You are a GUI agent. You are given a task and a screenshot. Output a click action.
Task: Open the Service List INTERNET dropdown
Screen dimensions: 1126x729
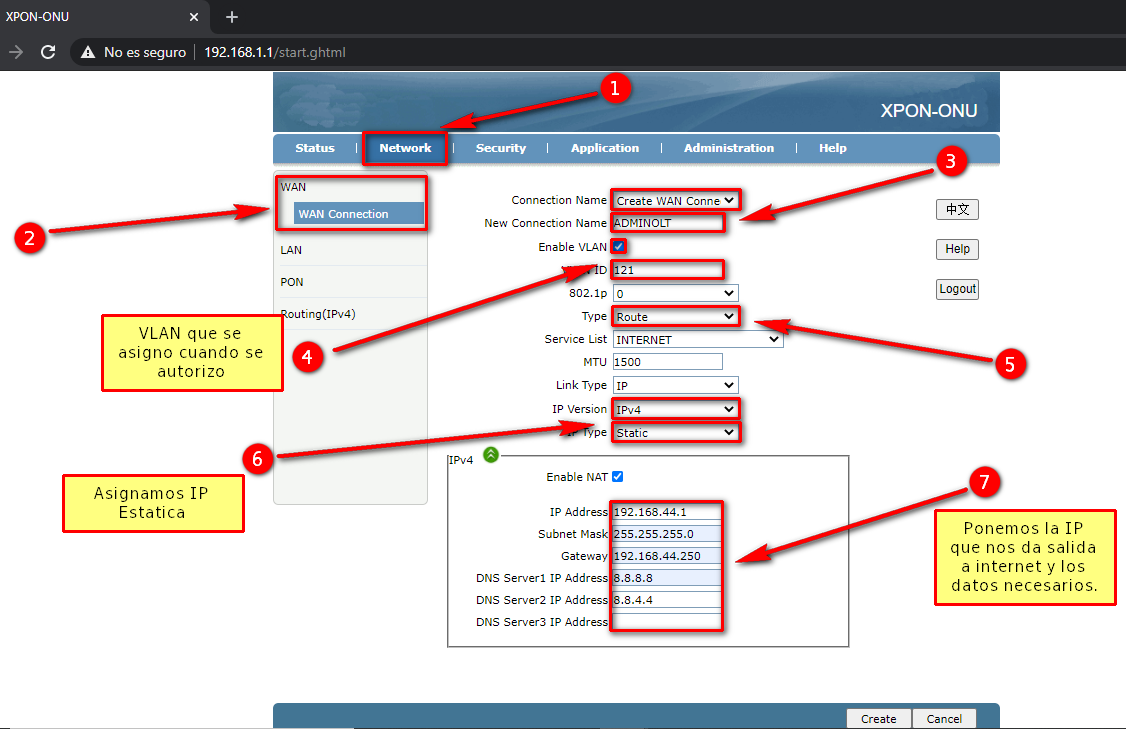click(697, 340)
